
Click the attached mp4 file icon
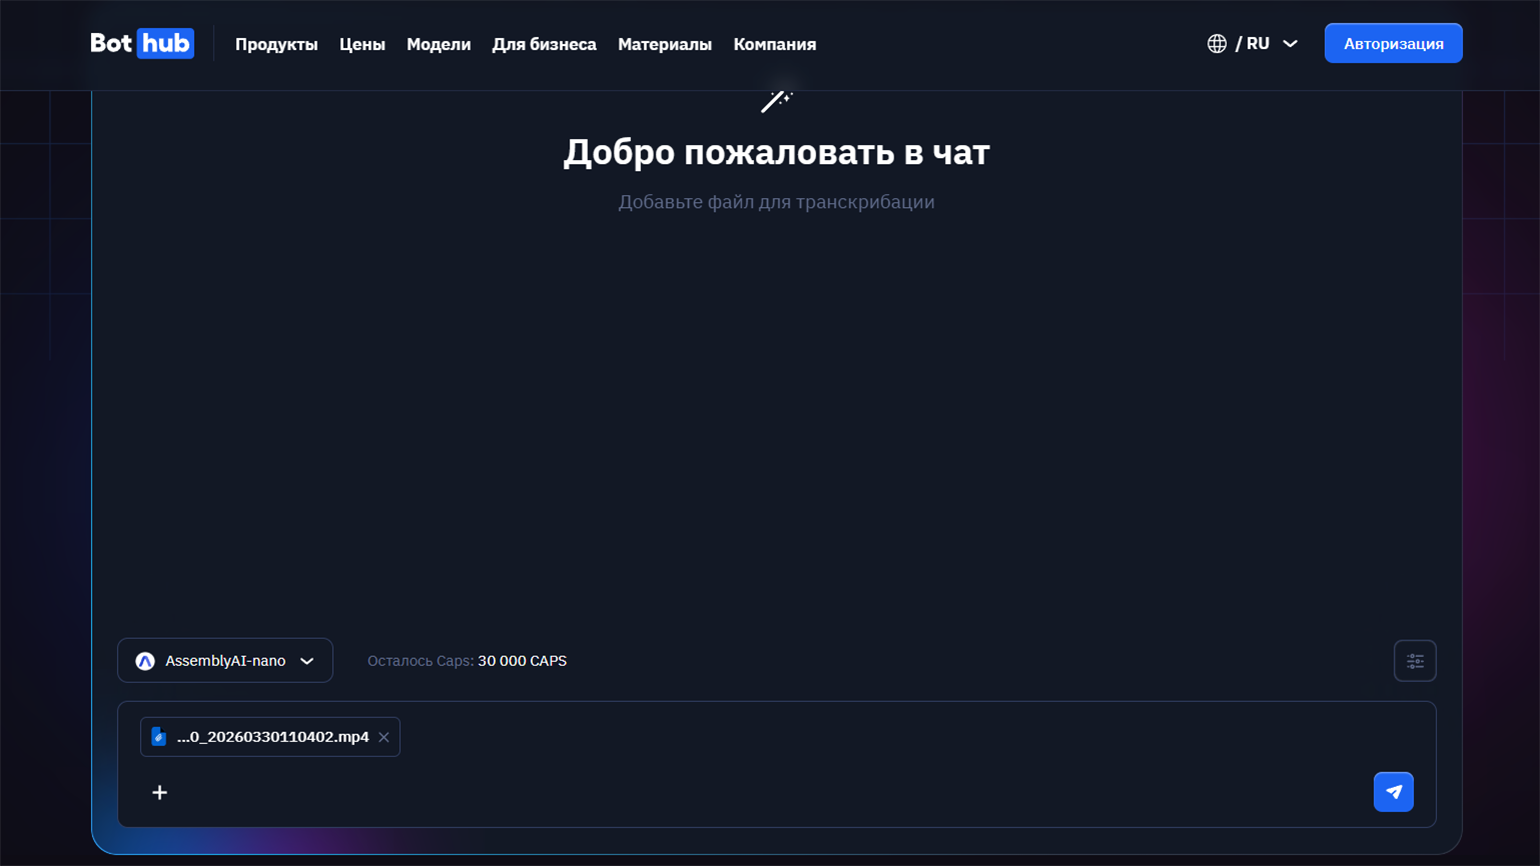coord(159,737)
